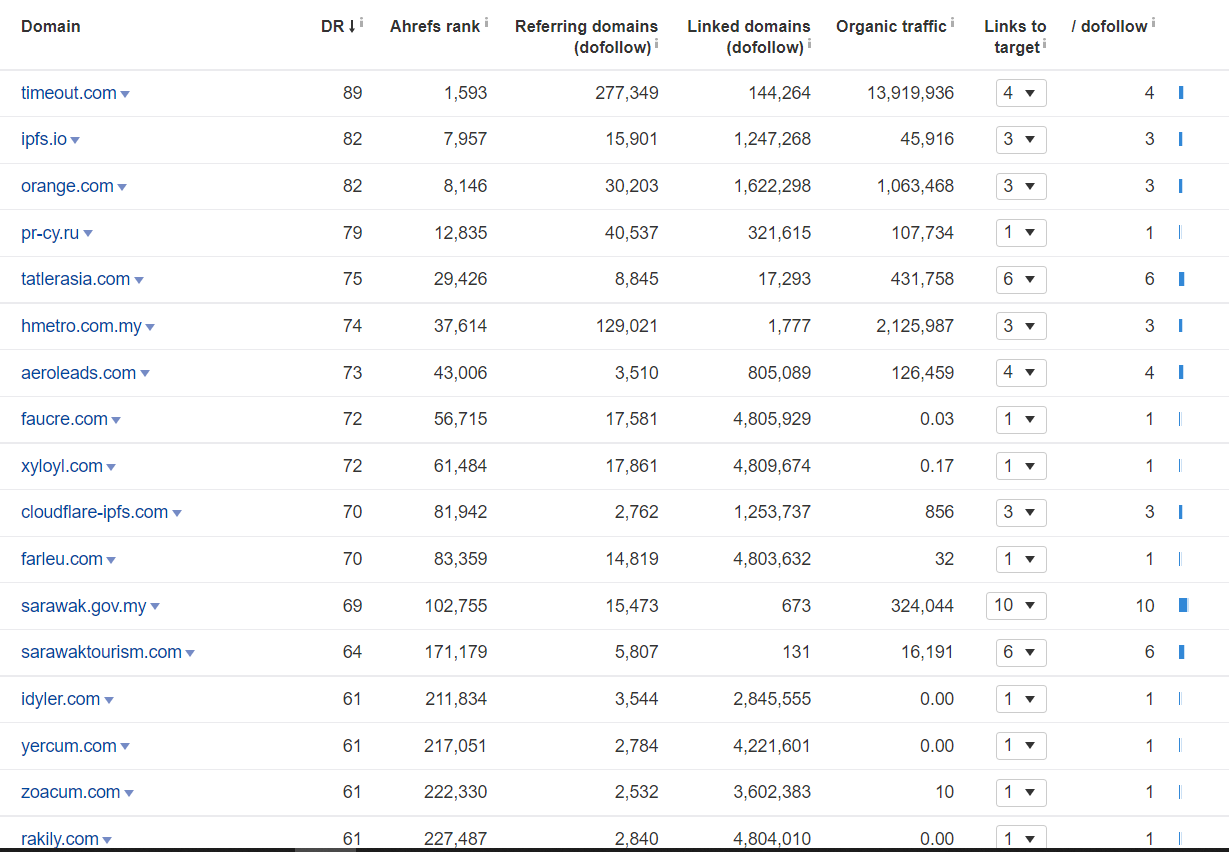Click the dofollow bar for tatlerasia.com

tap(1182, 279)
